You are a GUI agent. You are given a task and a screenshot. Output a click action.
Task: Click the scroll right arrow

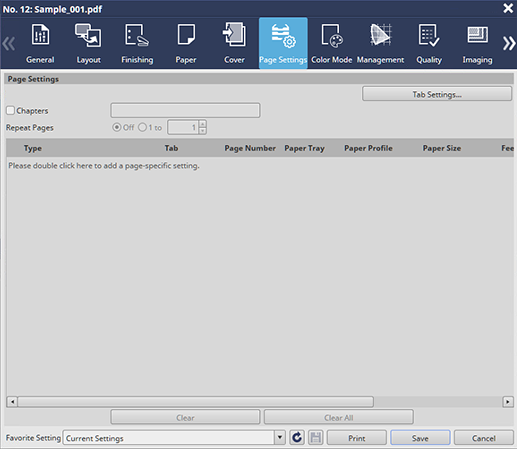coord(508,402)
